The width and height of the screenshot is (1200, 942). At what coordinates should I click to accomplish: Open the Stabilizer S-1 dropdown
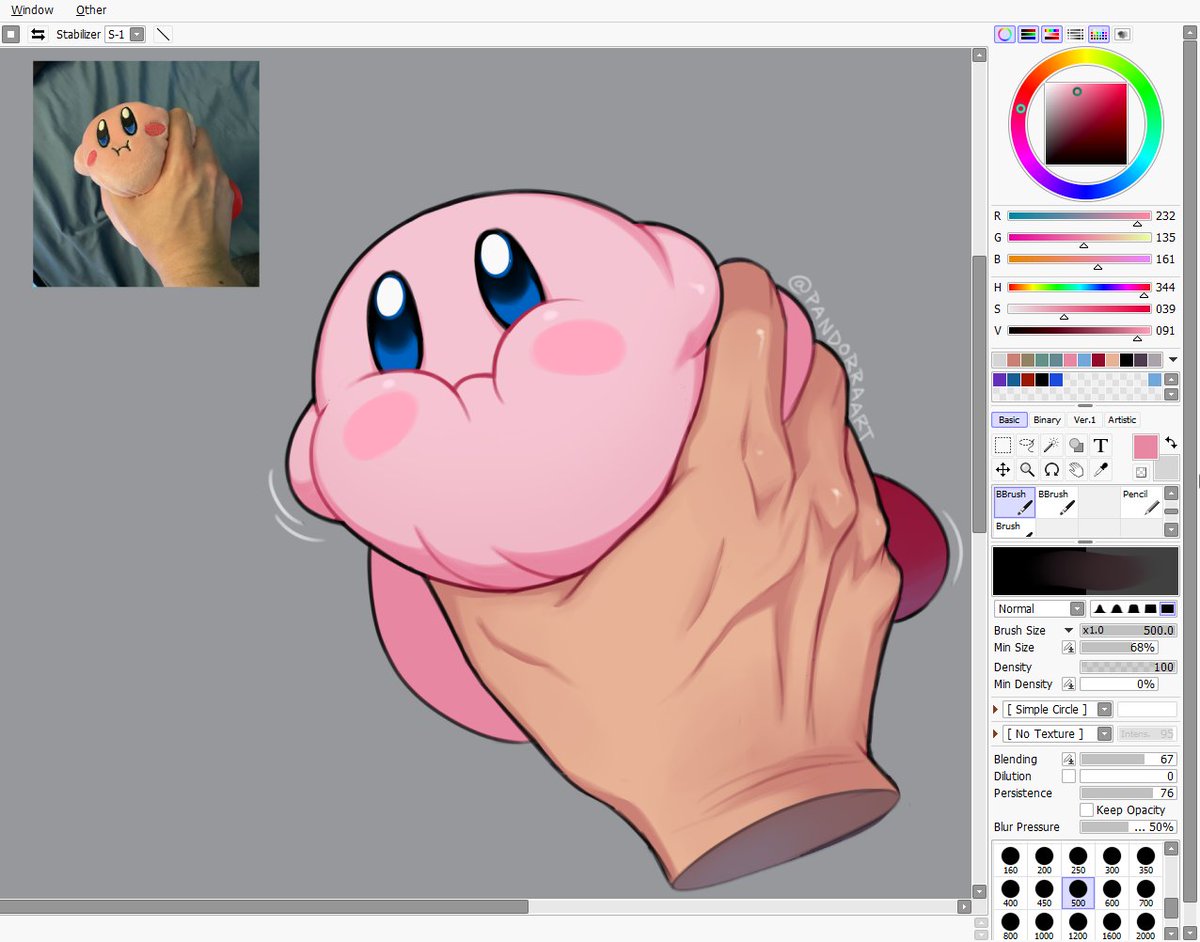pos(137,33)
